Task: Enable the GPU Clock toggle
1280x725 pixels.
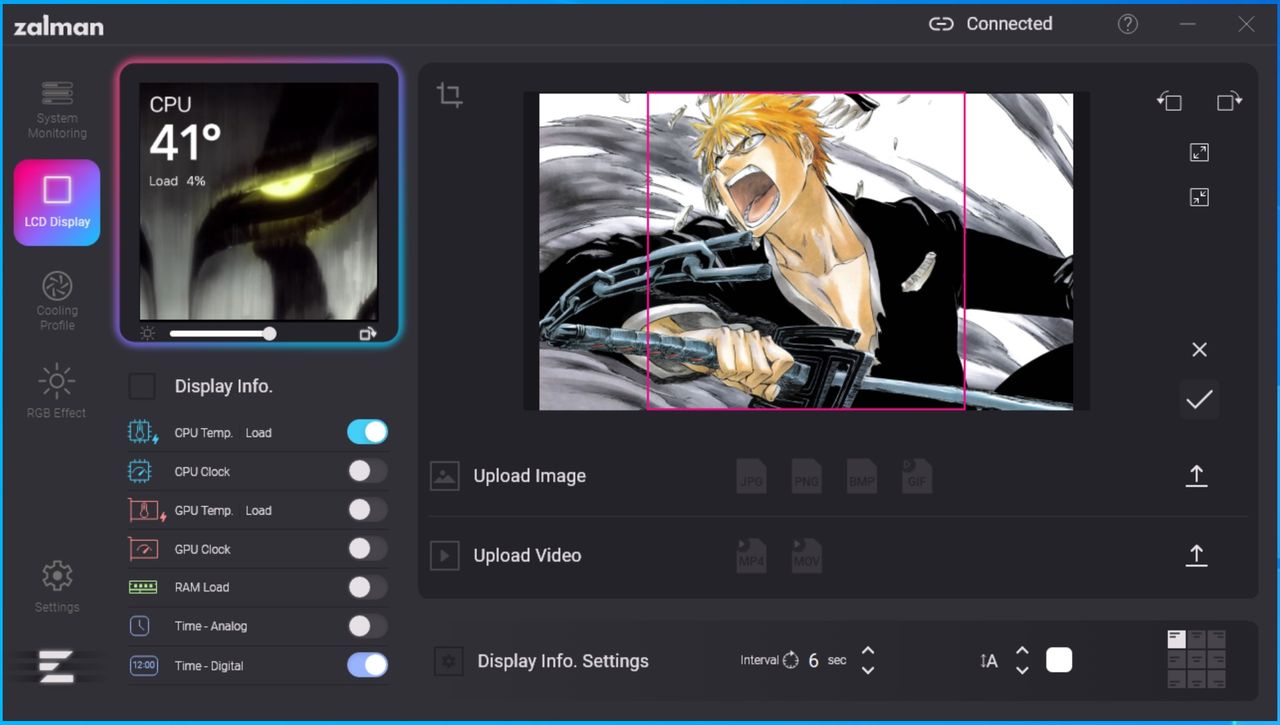Action: [x=367, y=549]
